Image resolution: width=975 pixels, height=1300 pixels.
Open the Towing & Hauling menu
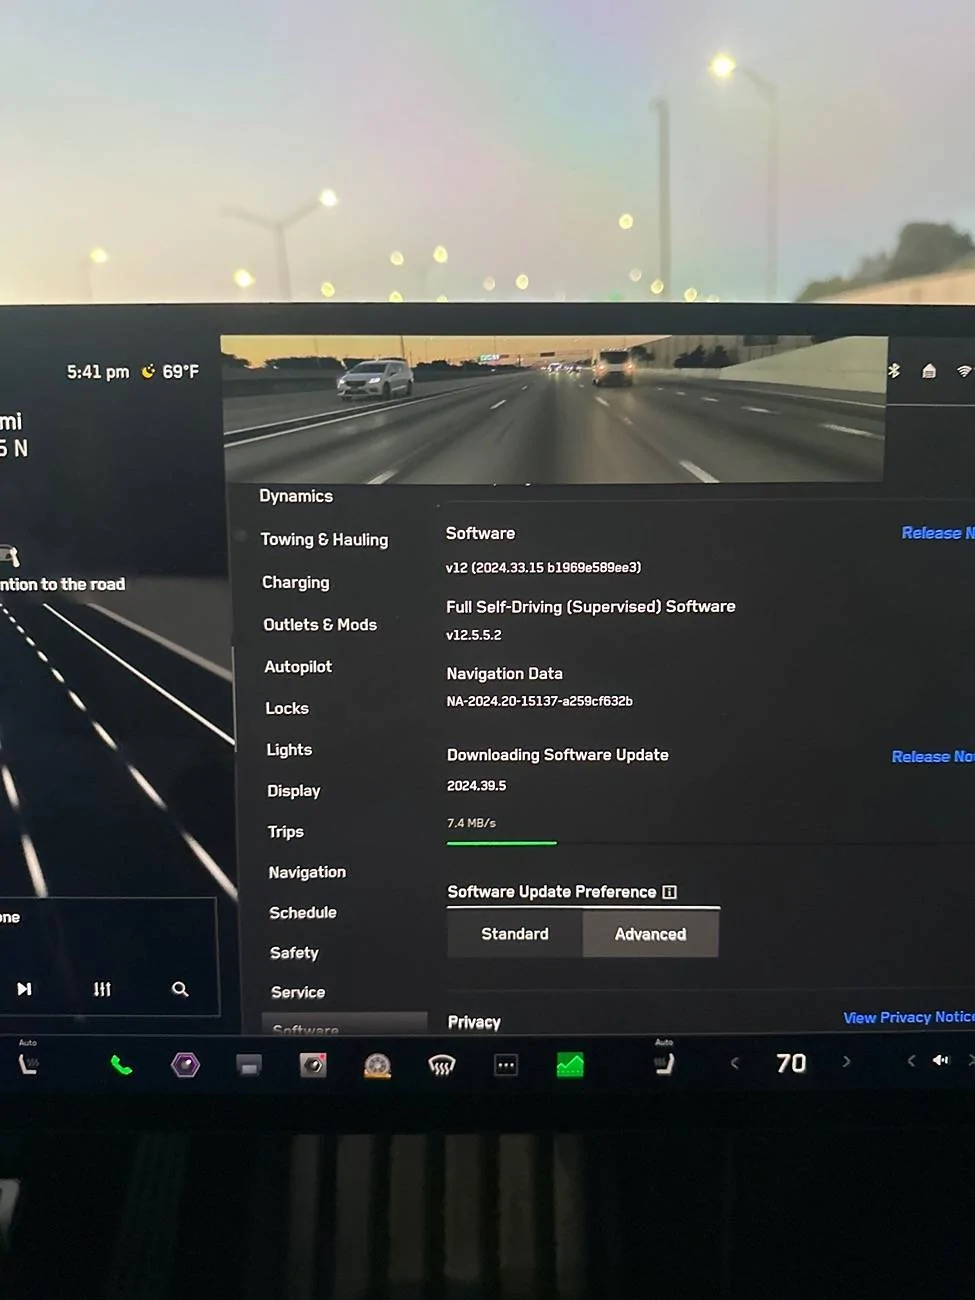[x=324, y=540]
